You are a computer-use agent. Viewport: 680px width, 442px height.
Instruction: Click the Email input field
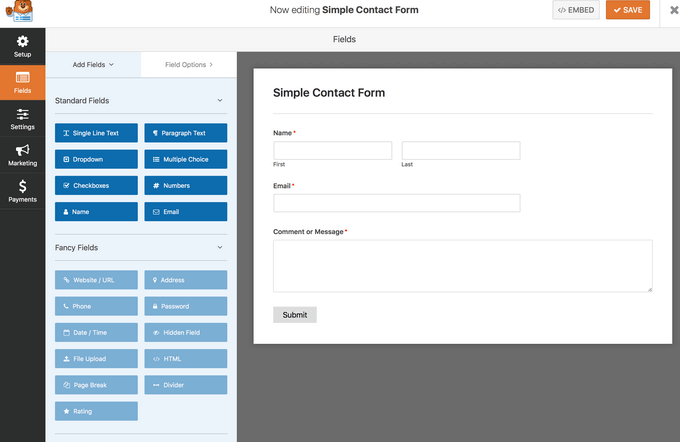point(397,203)
